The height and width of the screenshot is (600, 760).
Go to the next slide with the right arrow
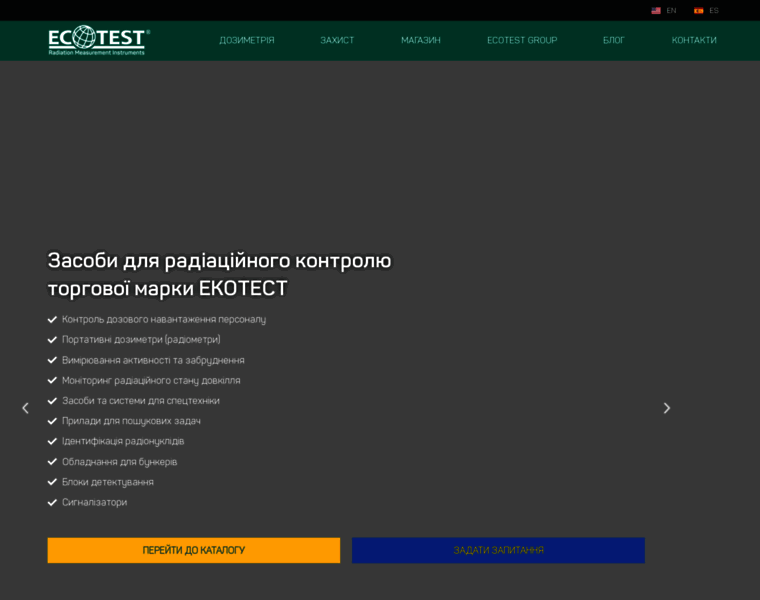667,408
